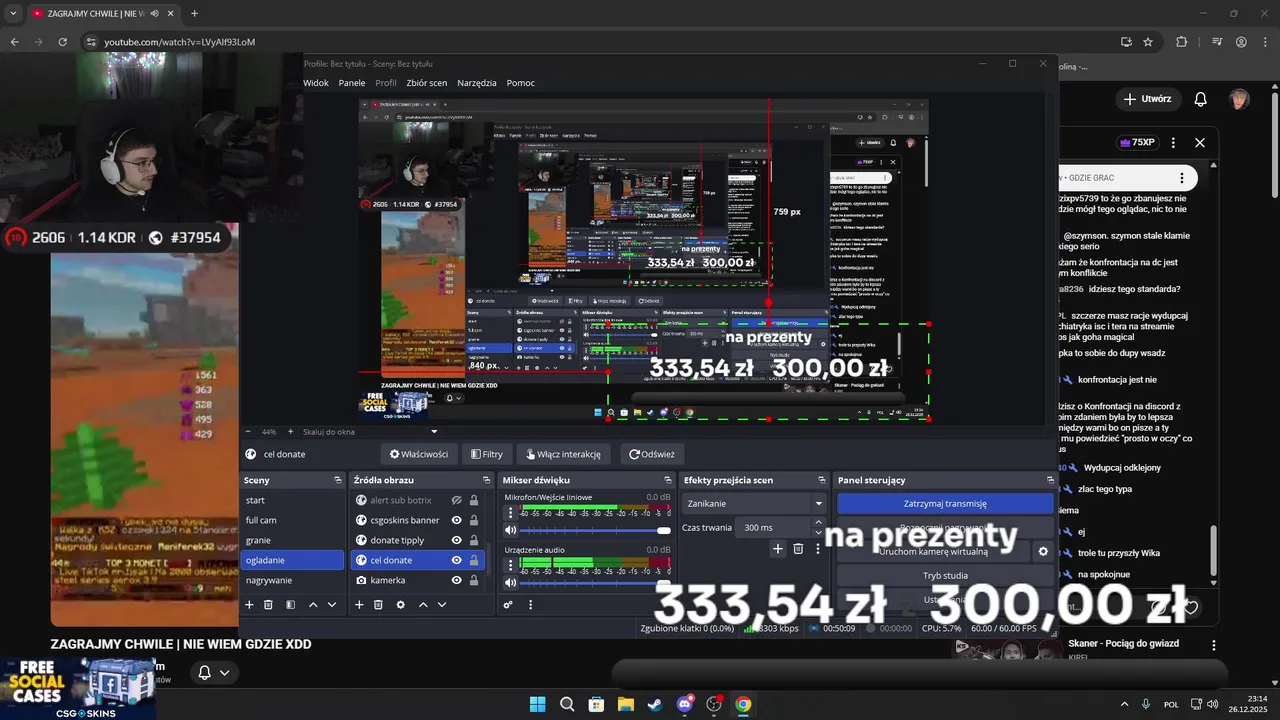
Task: Open Skaner video three-dot menu
Action: pyautogui.click(x=1214, y=645)
